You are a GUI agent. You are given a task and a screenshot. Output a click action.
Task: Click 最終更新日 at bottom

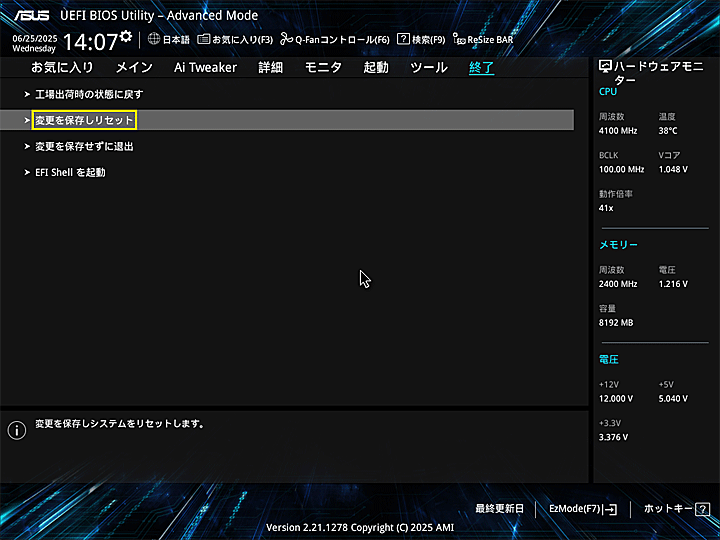[x=499, y=509]
